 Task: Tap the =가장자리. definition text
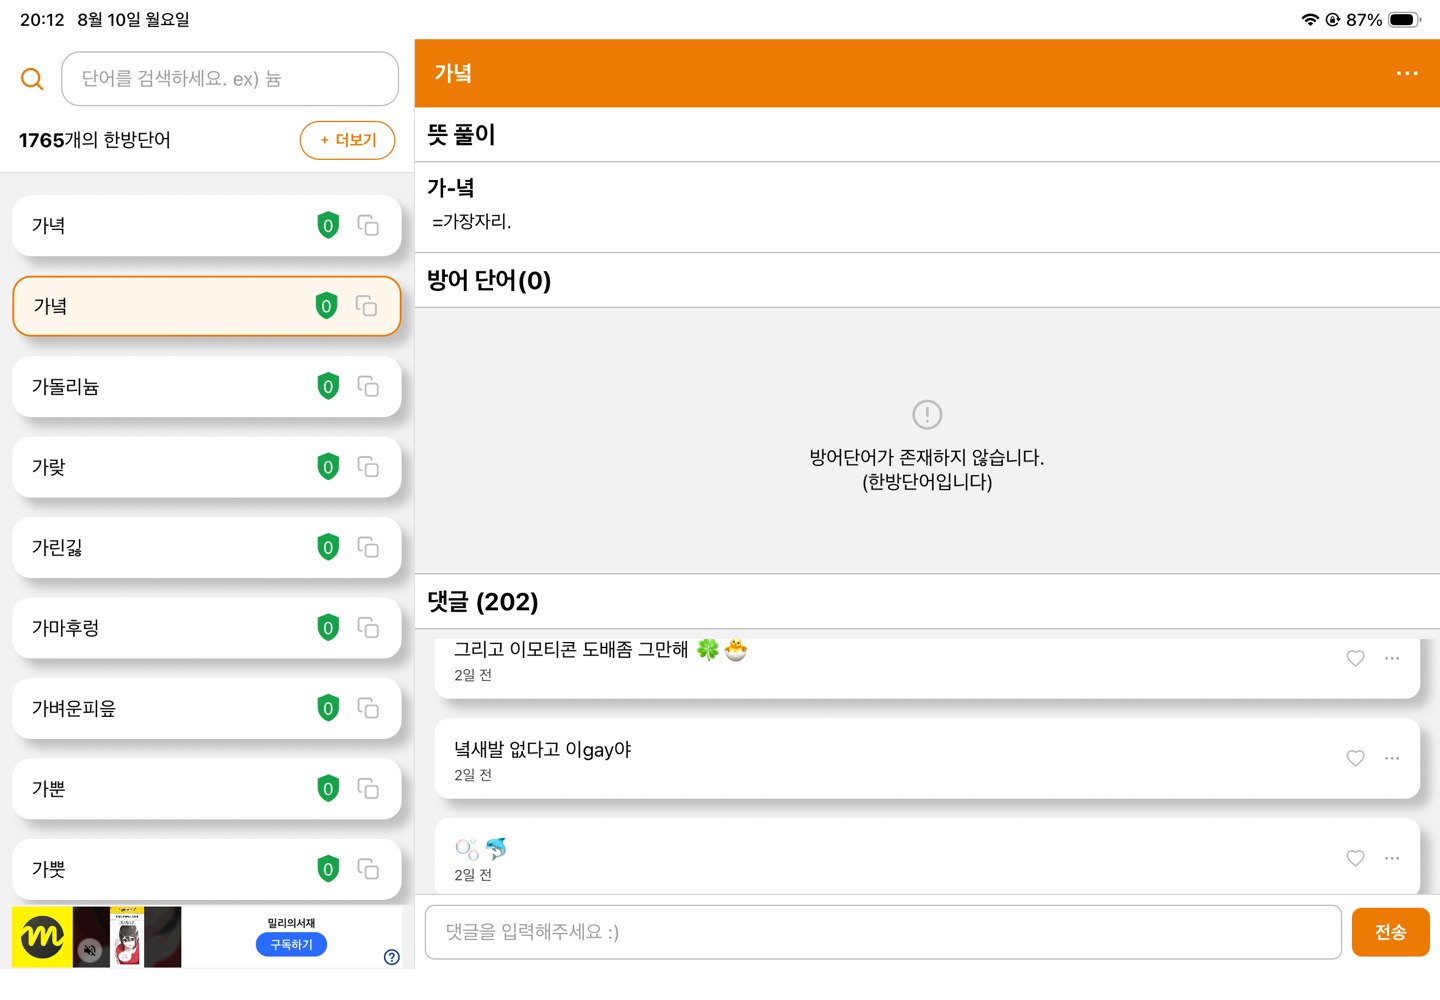(x=472, y=221)
